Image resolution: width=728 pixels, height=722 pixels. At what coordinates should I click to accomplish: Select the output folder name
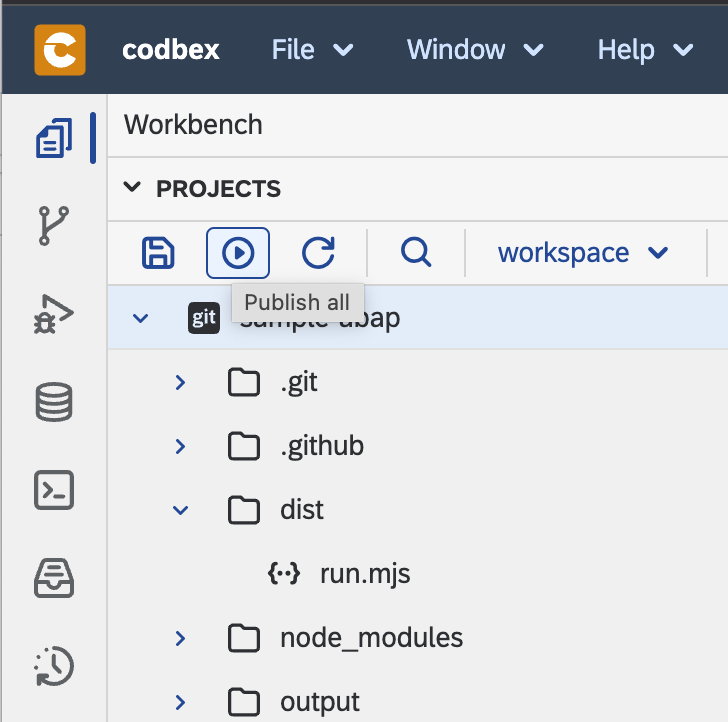point(320,702)
